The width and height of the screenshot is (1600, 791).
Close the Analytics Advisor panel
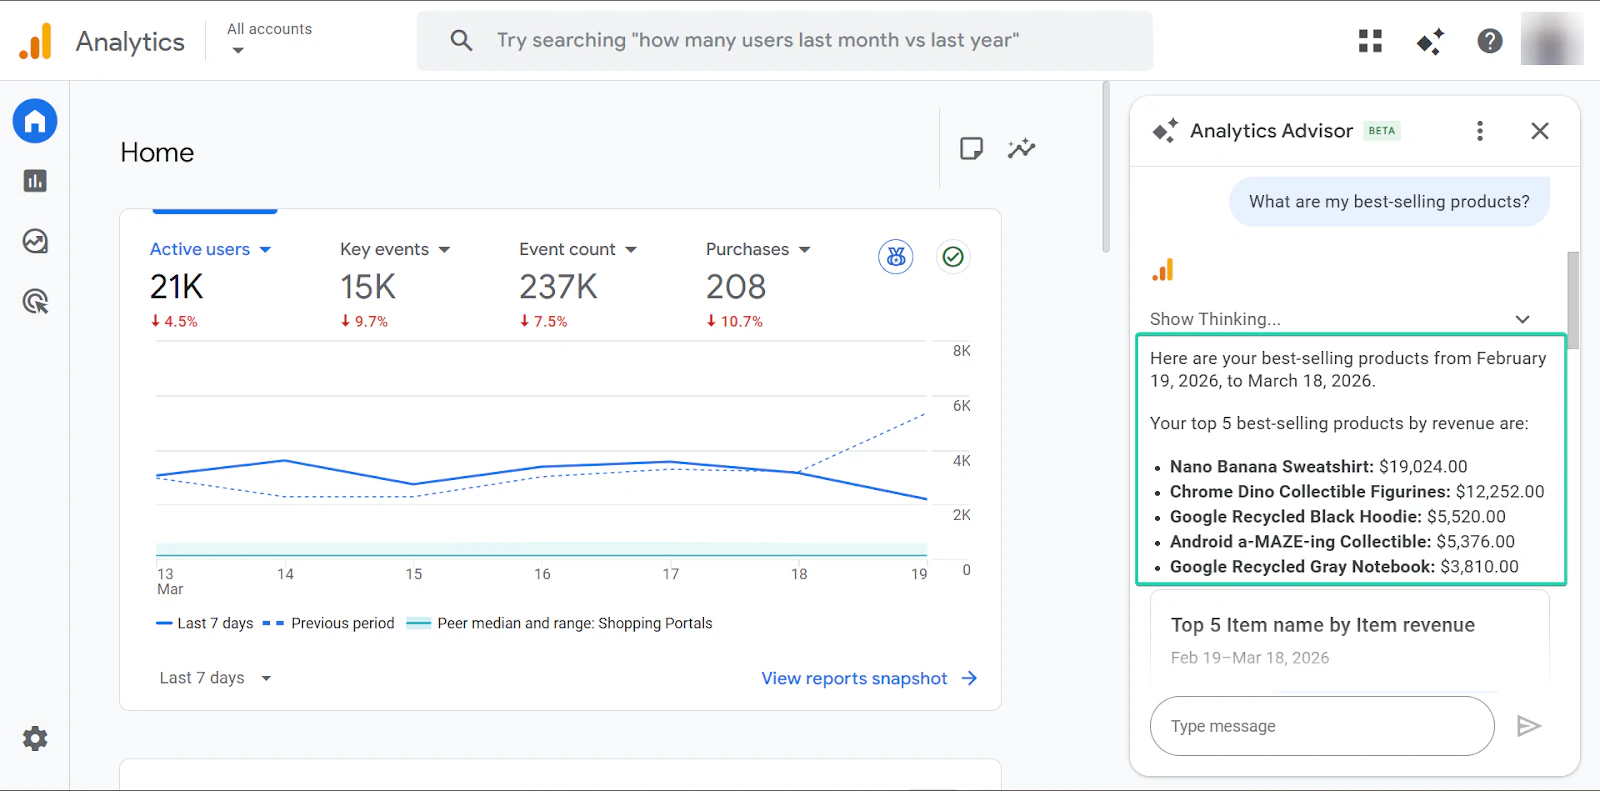(1540, 131)
